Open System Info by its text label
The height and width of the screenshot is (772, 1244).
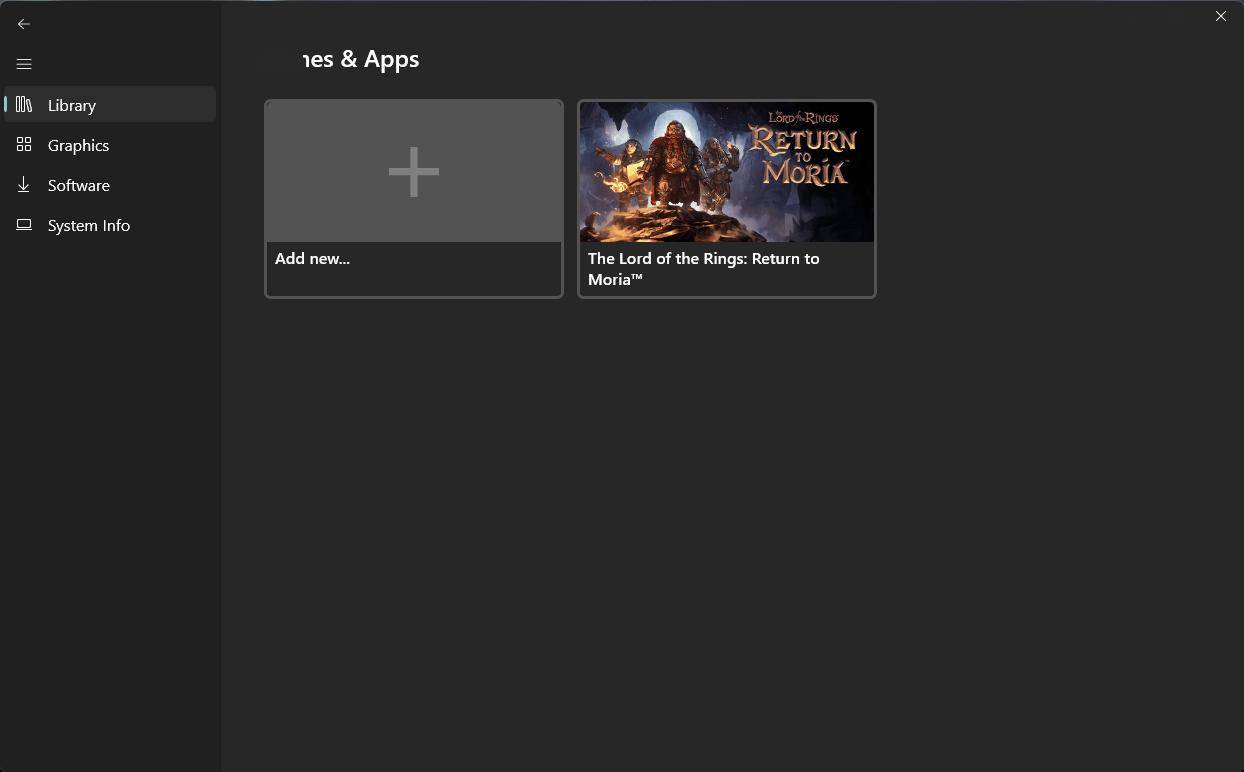pos(89,225)
